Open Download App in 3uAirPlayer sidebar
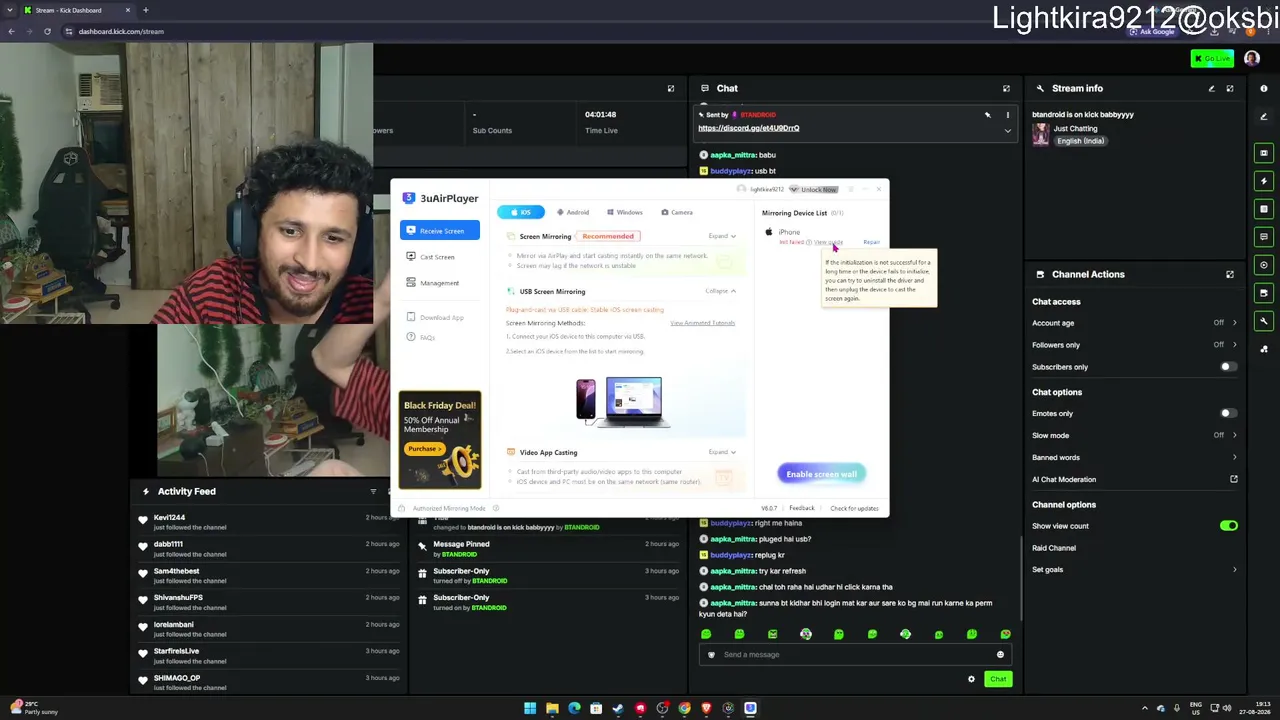1280x720 pixels. pyautogui.click(x=435, y=318)
